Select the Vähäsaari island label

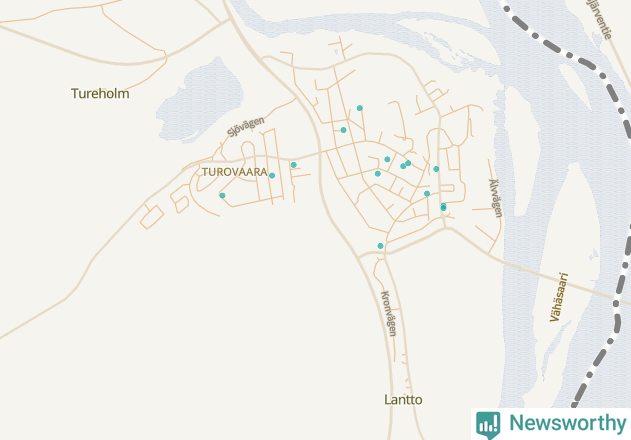(x=559, y=297)
